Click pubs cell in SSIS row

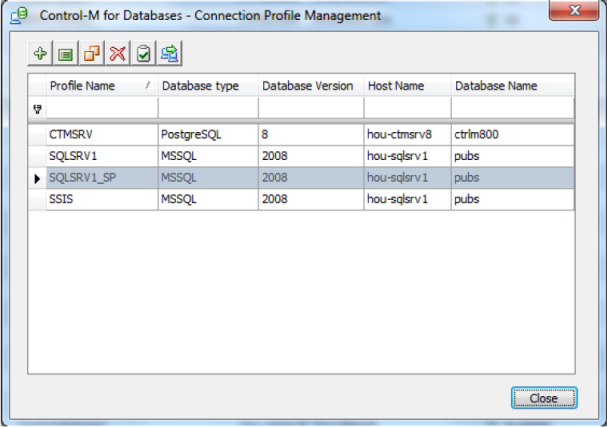513,199
